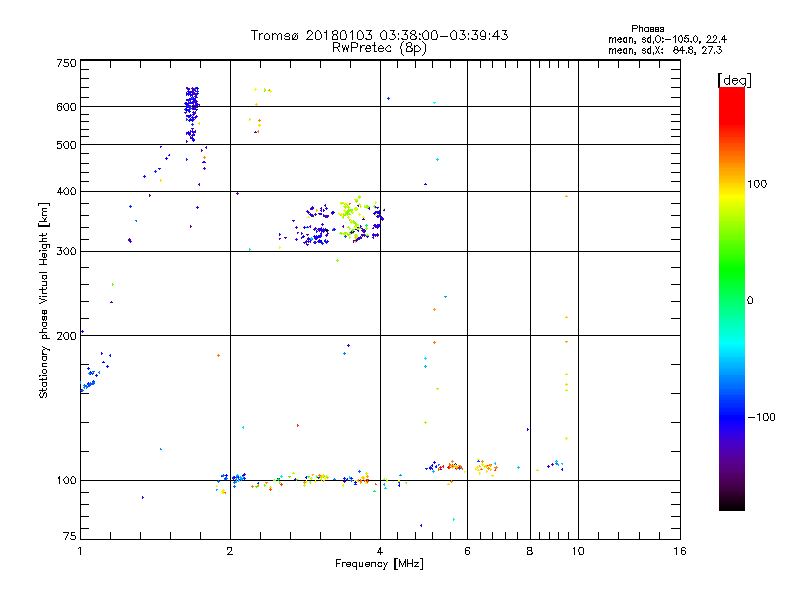Click the '16' frequency tick label
This screenshot has width=800, height=600.
click(x=680, y=551)
